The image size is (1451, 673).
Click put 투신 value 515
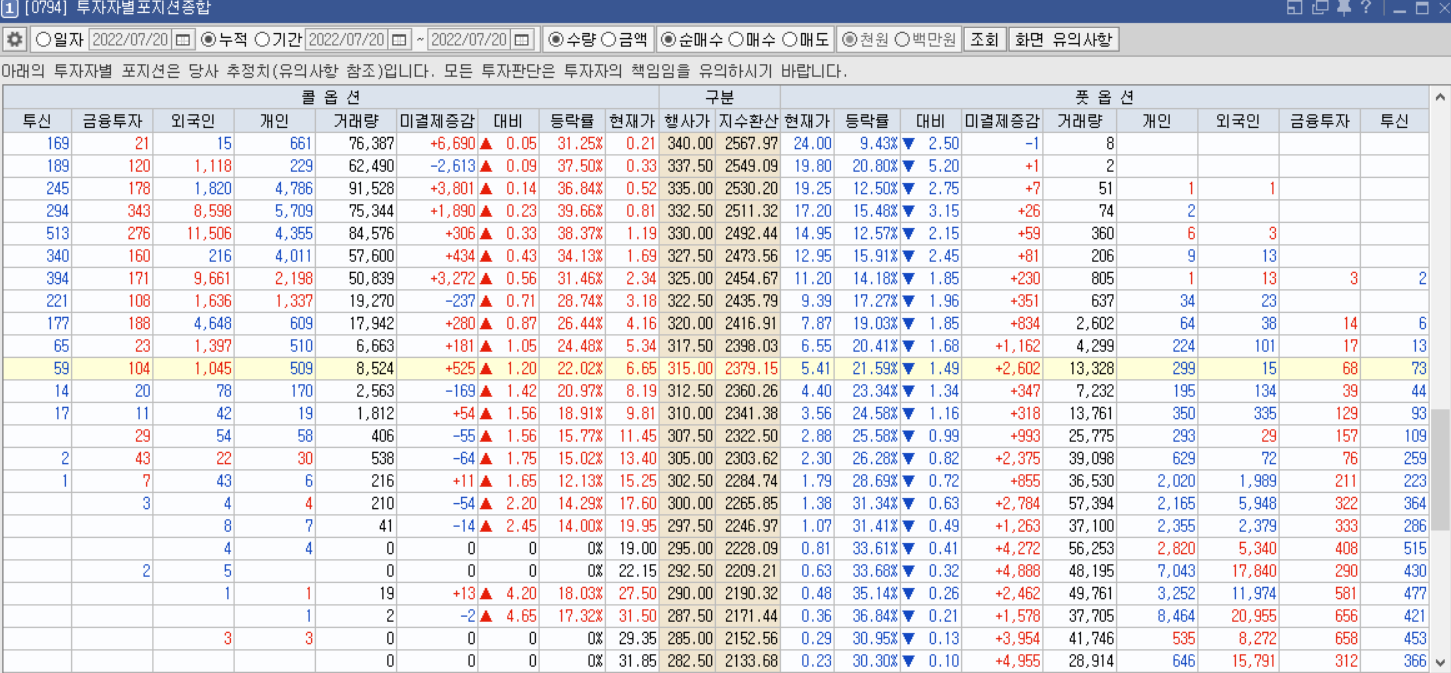pyautogui.click(x=1395, y=548)
